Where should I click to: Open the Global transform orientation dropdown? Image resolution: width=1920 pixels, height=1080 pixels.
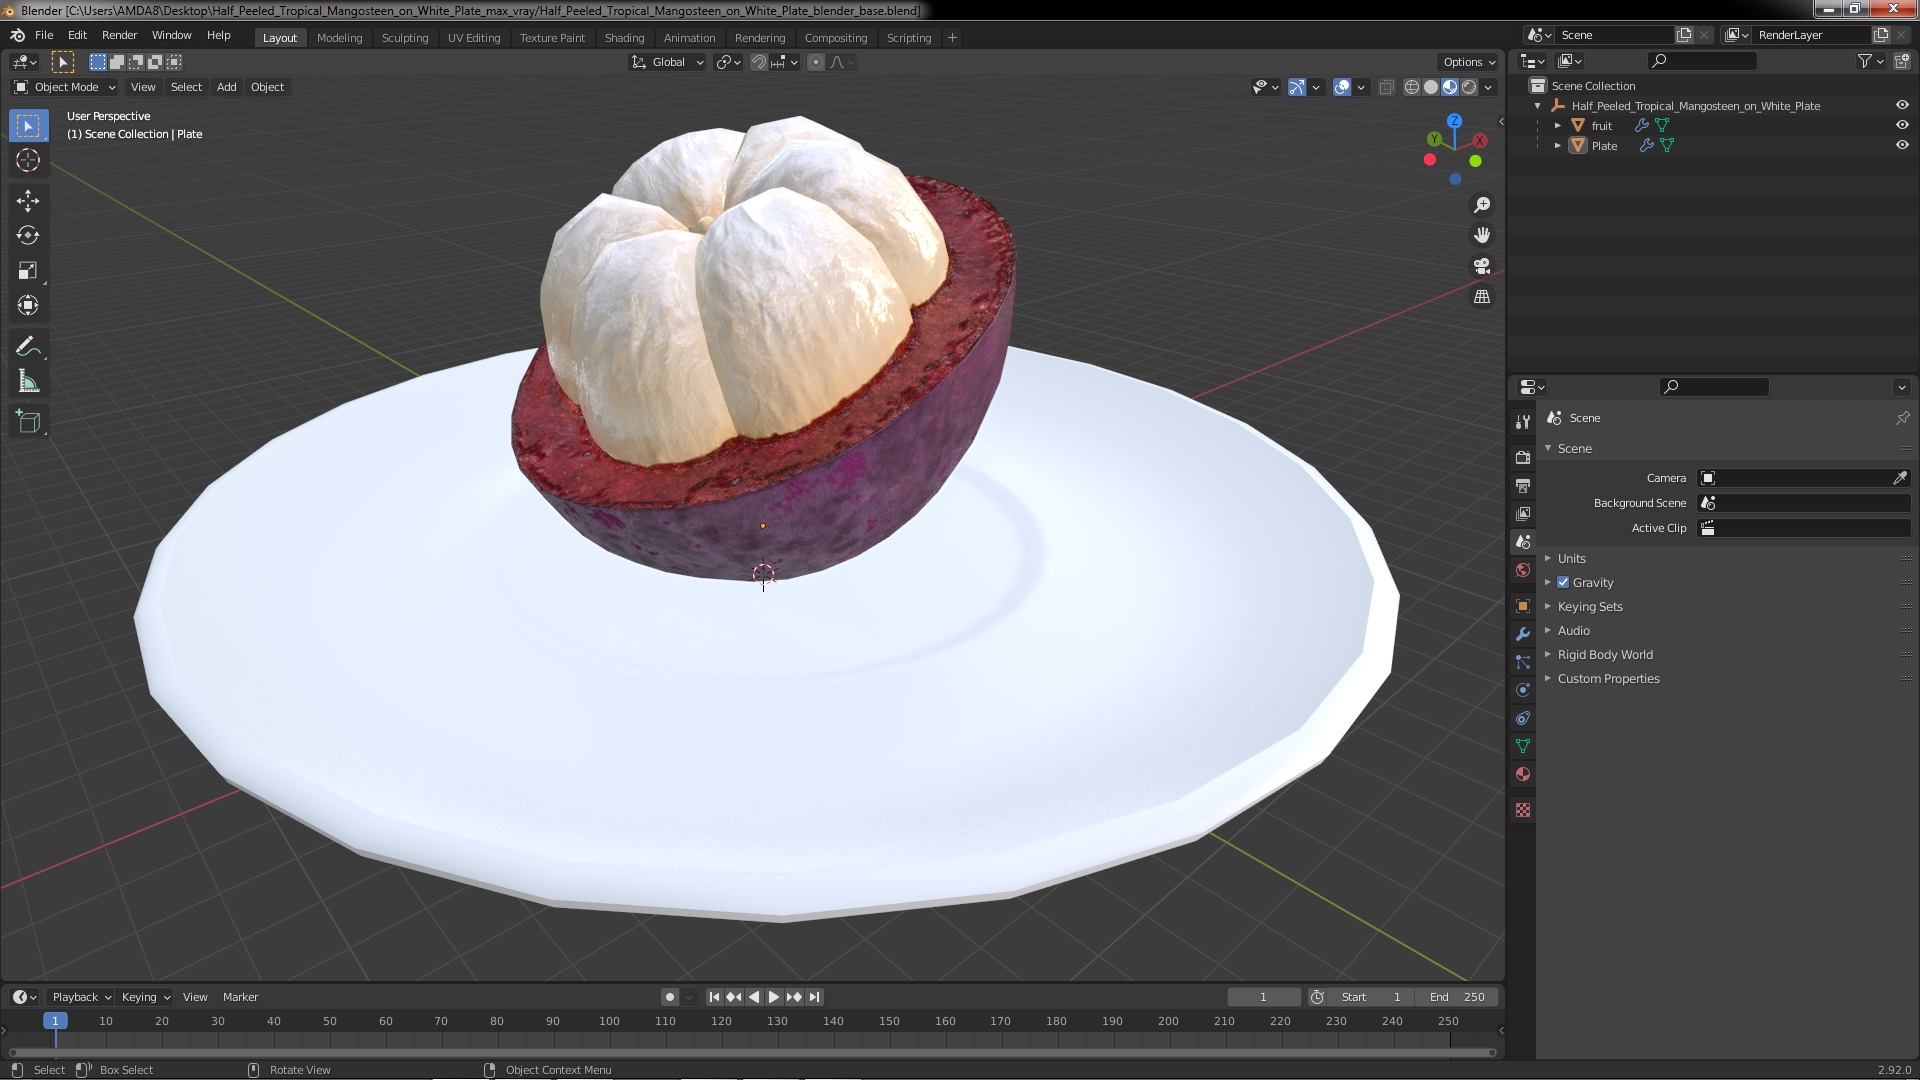667,62
